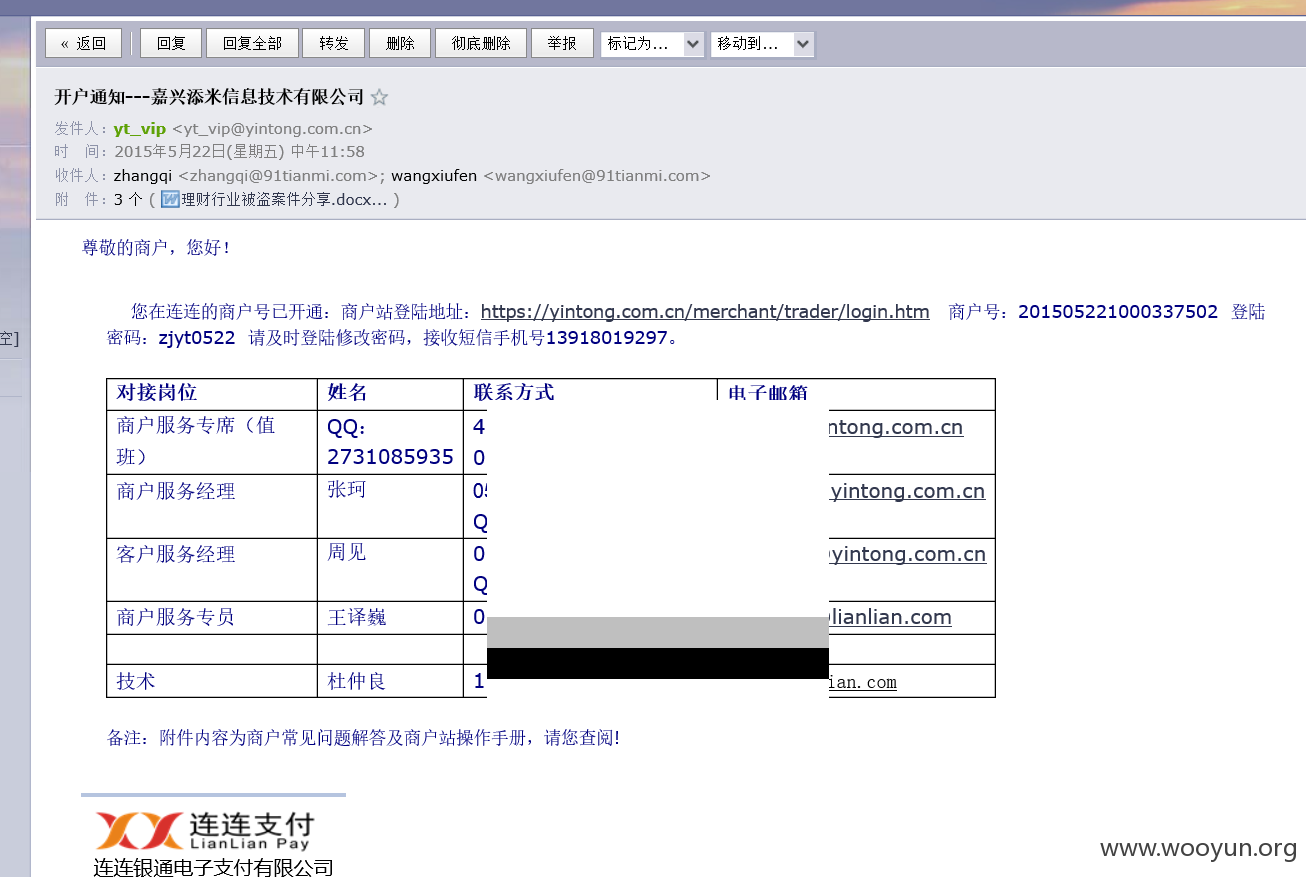Click the email link in 商户服务专席 row
Screen dimensions: 1306x877
click(896, 427)
